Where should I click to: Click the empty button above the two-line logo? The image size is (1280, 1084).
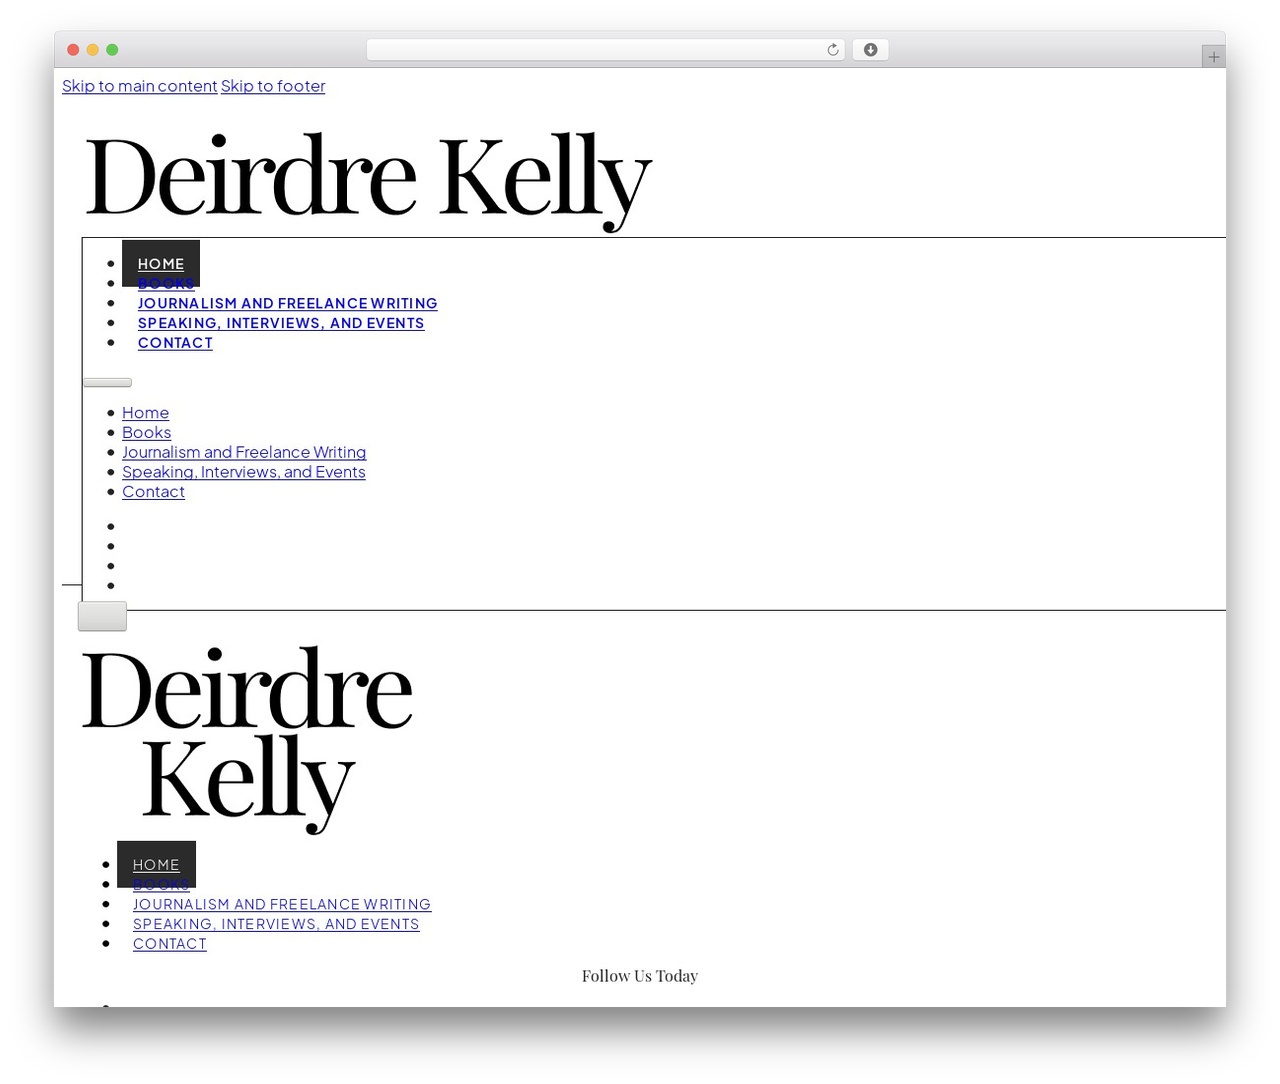click(x=102, y=616)
